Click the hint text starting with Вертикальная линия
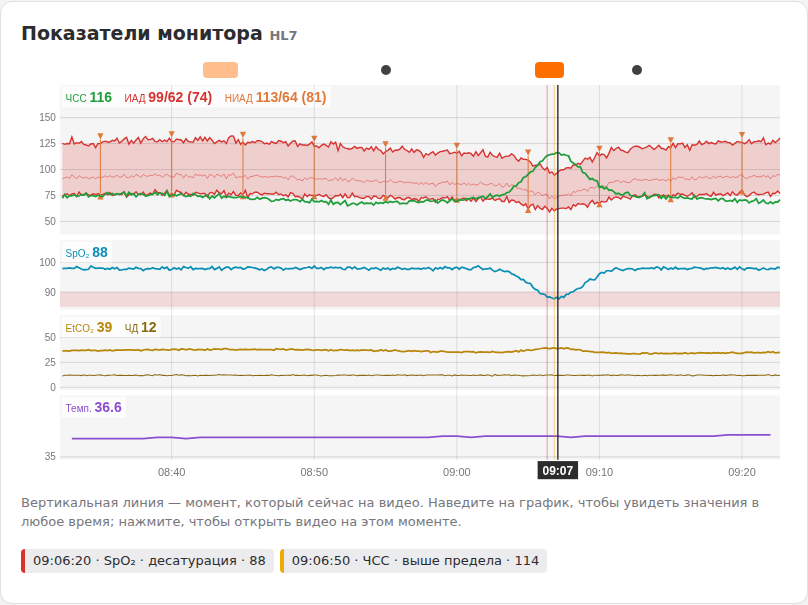The height and width of the screenshot is (605, 808). [390, 512]
